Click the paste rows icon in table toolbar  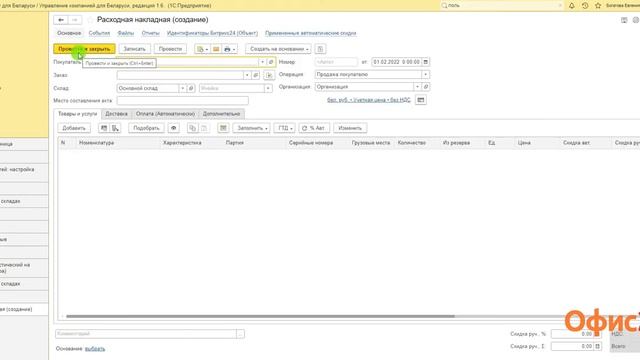click(x=204, y=128)
